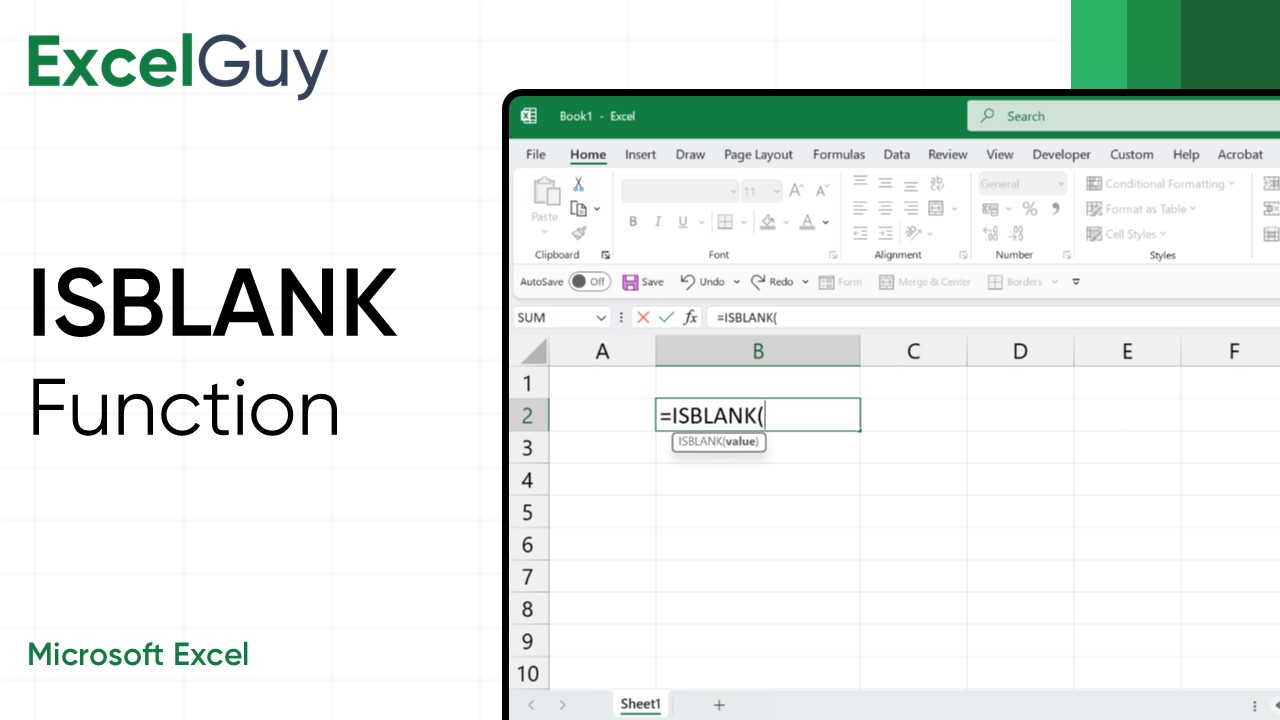The image size is (1280, 720).
Task: Switch to the Draw tab
Action: [690, 155]
